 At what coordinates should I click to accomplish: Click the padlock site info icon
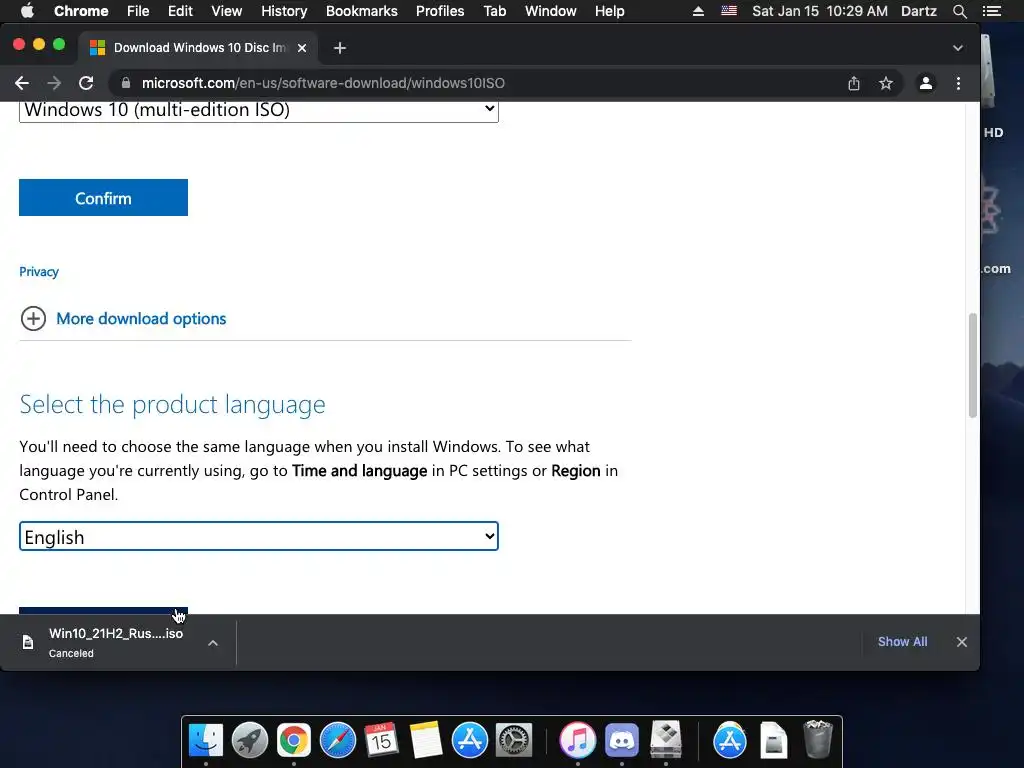[x=126, y=83]
